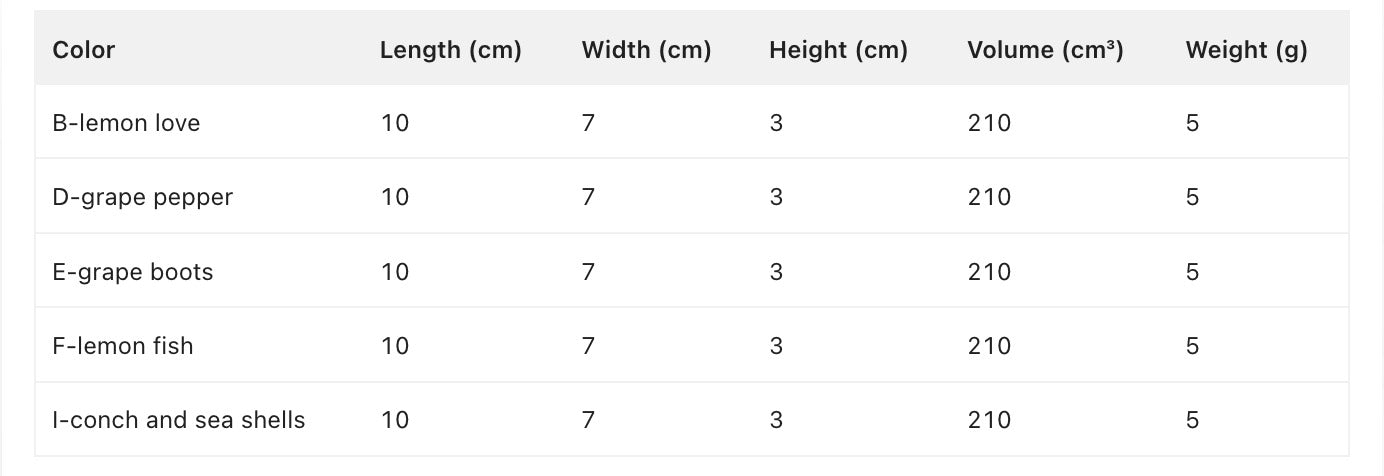Click the Width (cm) header
The height and width of the screenshot is (476, 1384).
(646, 50)
